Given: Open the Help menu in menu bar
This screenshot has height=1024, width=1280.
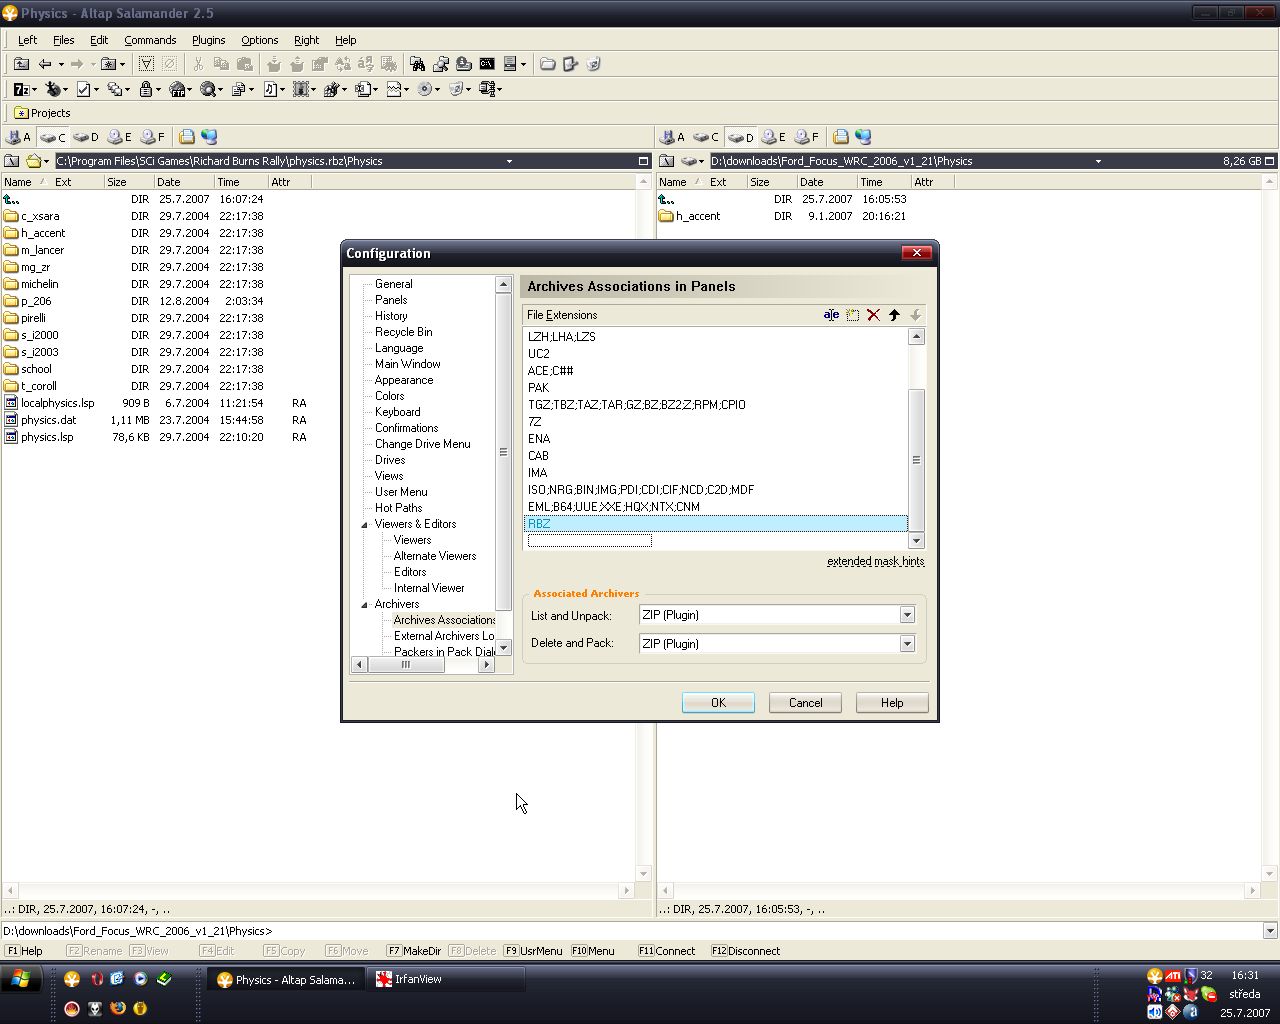Looking at the screenshot, I should (x=345, y=40).
